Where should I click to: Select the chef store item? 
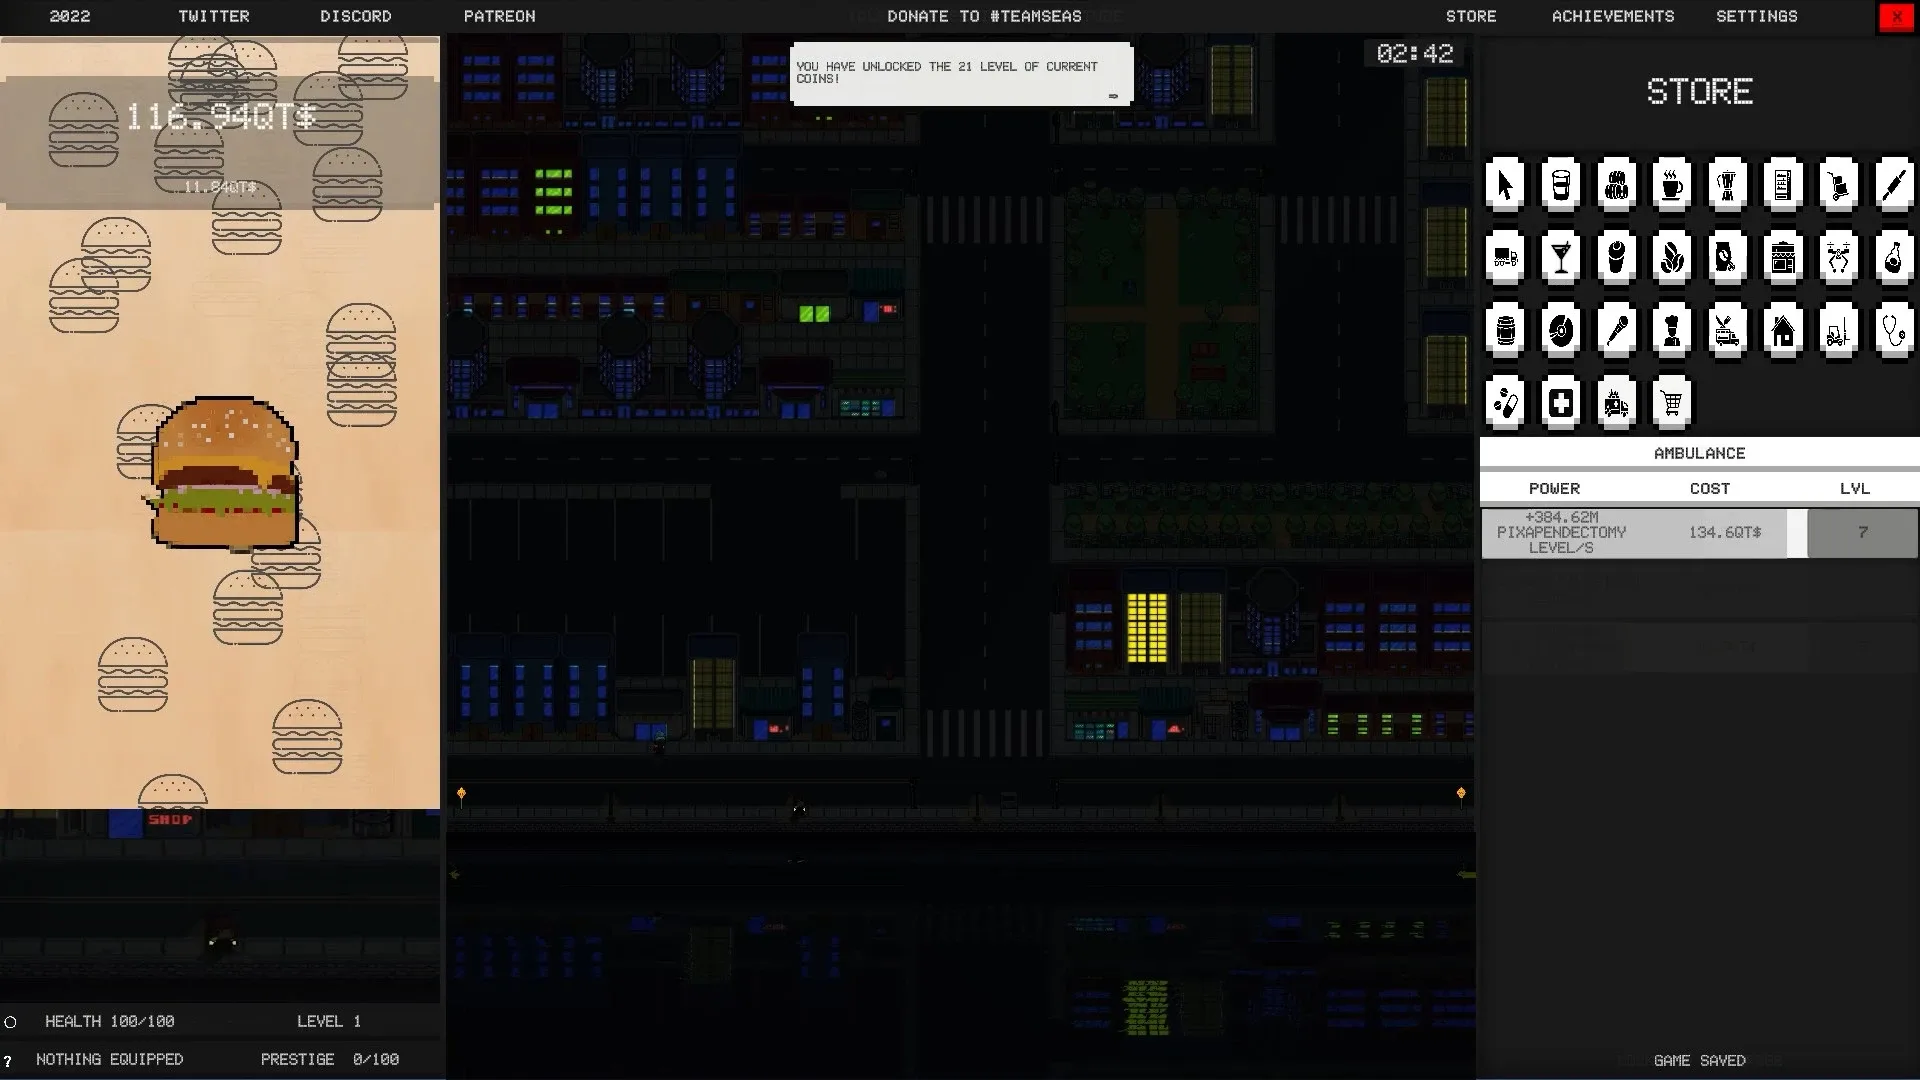1672,330
